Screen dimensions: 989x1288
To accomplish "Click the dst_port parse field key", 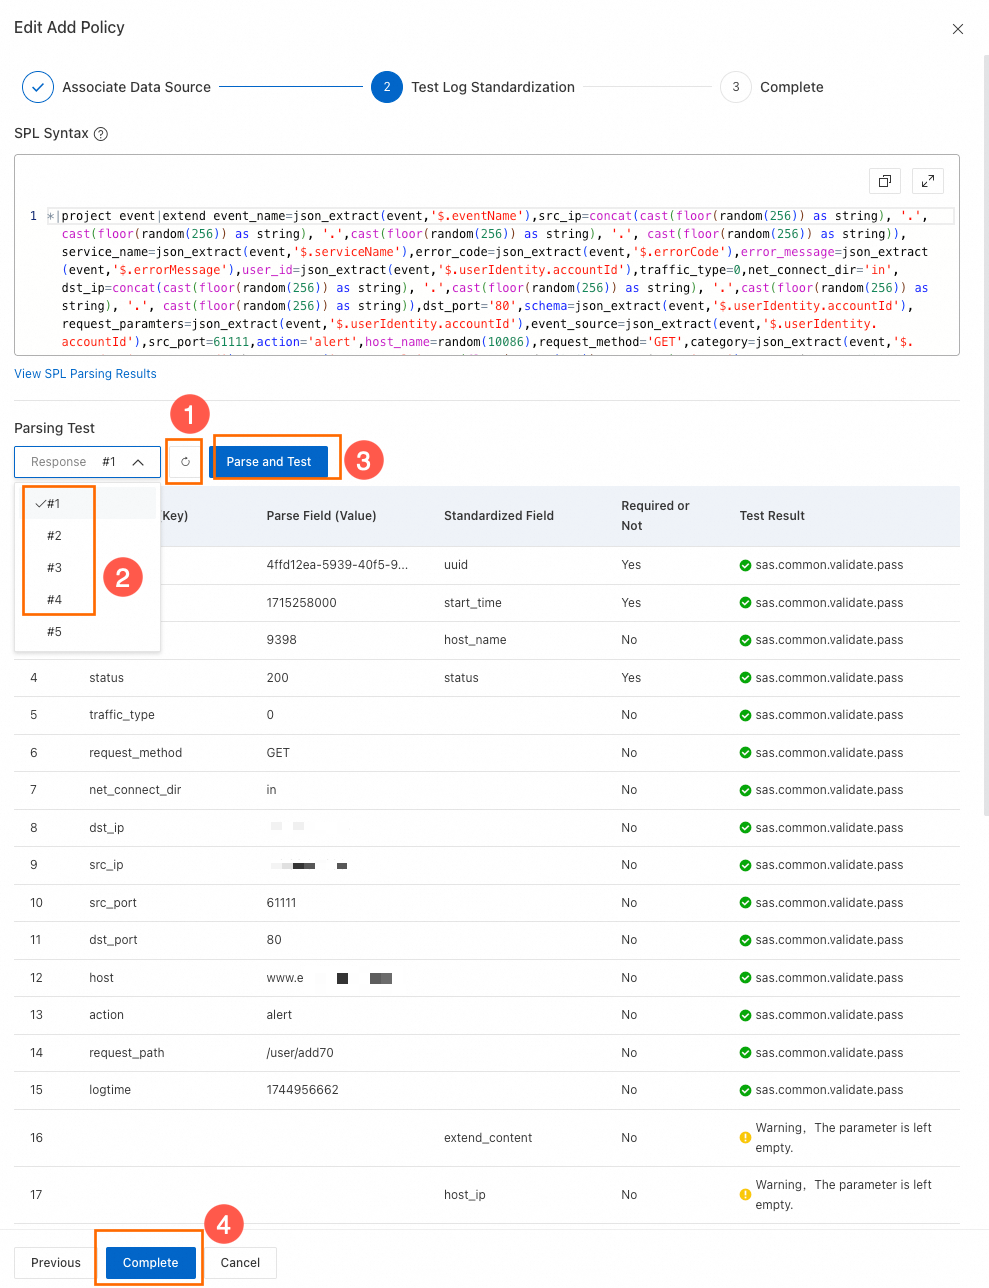I will point(113,940).
